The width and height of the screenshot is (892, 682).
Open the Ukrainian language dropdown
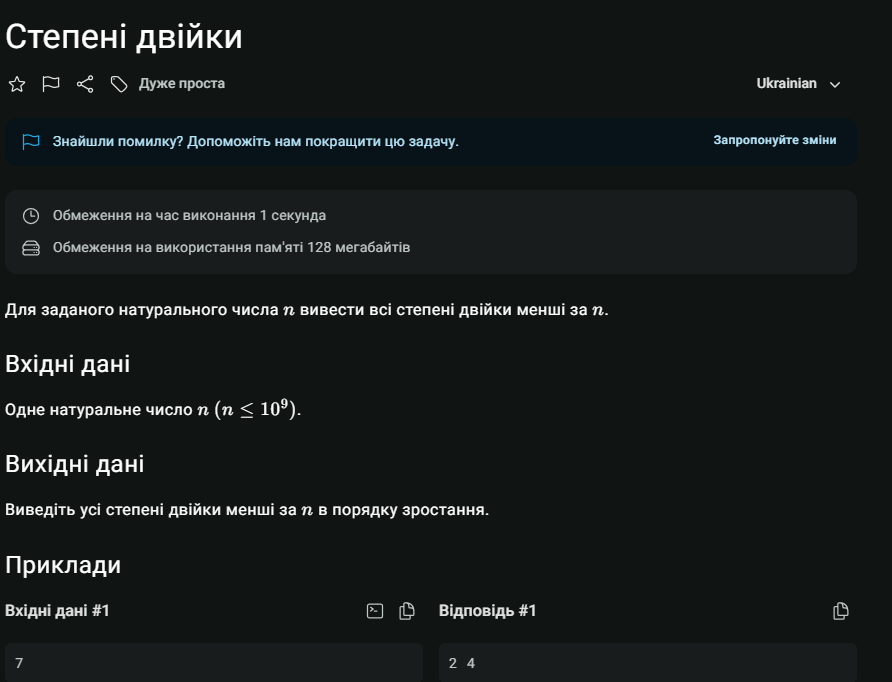798,84
